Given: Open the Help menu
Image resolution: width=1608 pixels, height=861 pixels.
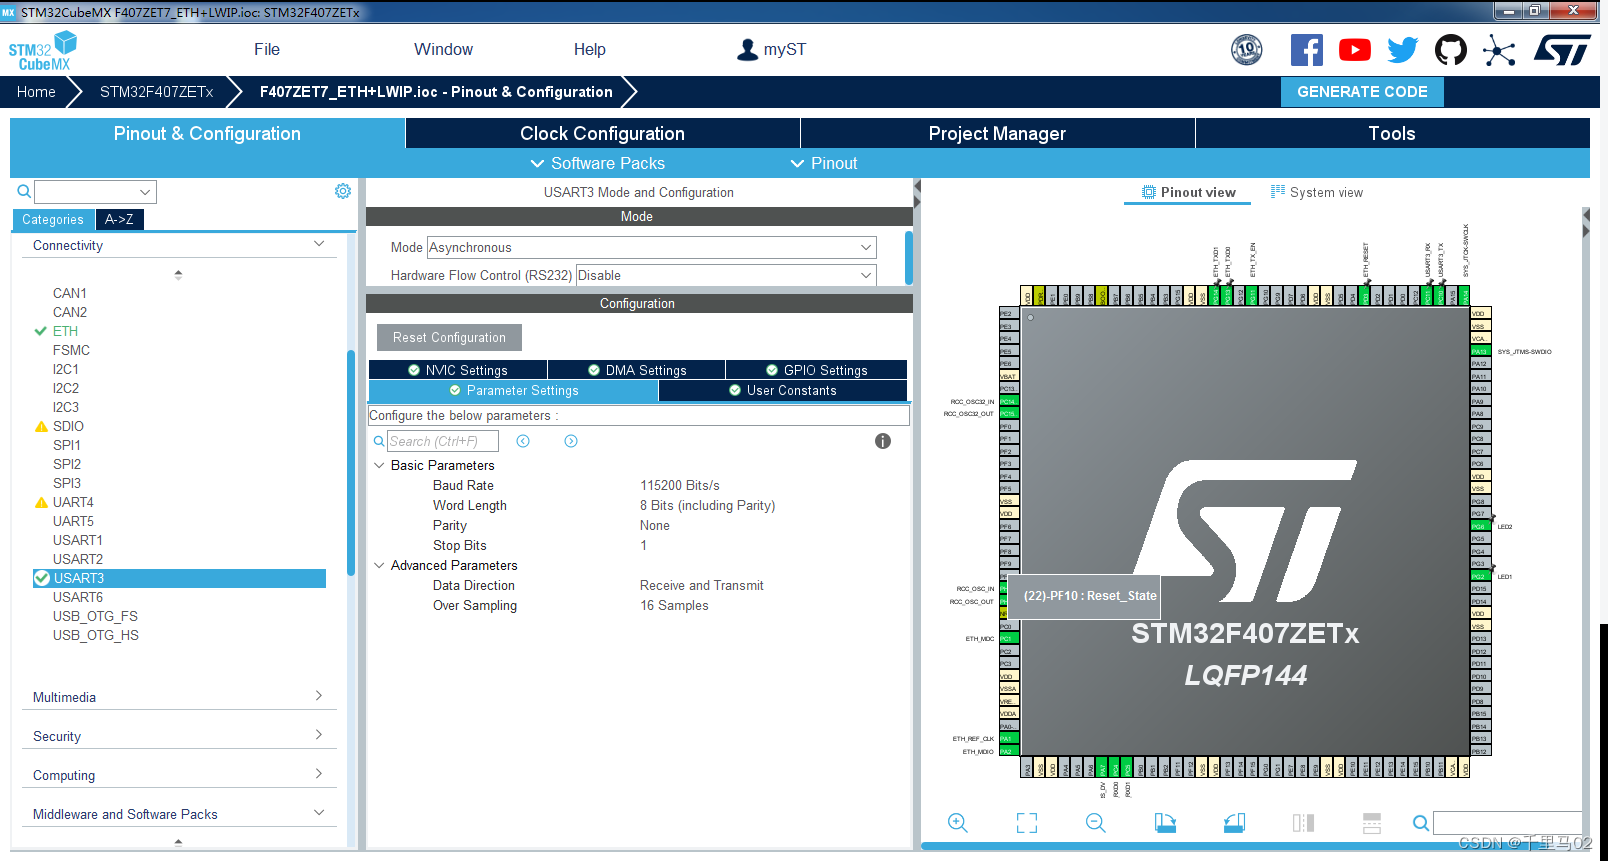Looking at the screenshot, I should (x=589, y=49).
